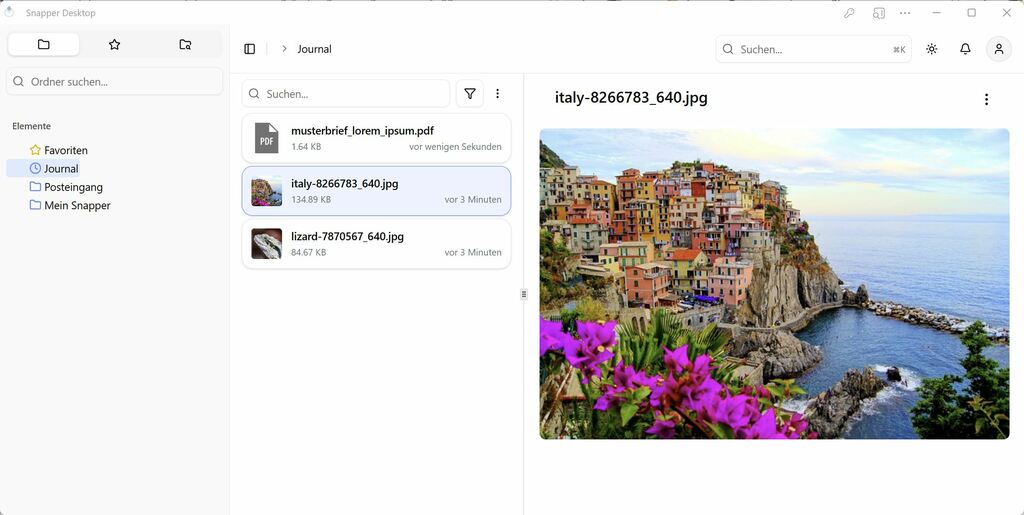Screen dimensions: 1024x515
Task: Click the breadcrumb chevron before Journal
Action: pos(284,49)
